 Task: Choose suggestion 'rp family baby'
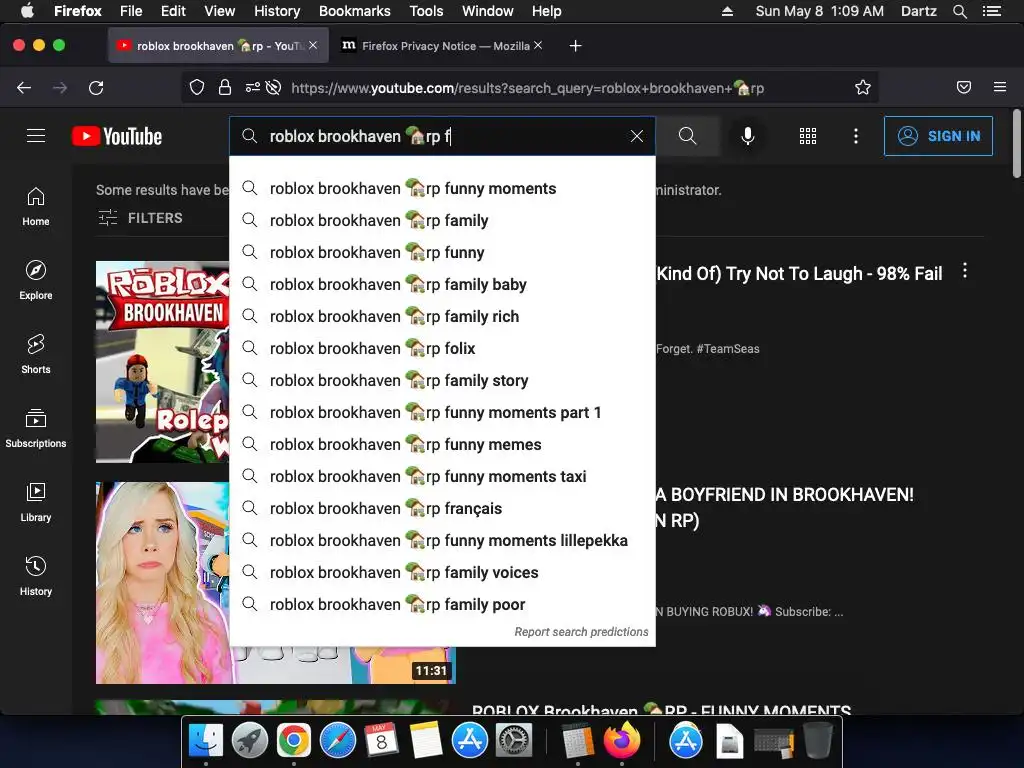(x=443, y=285)
